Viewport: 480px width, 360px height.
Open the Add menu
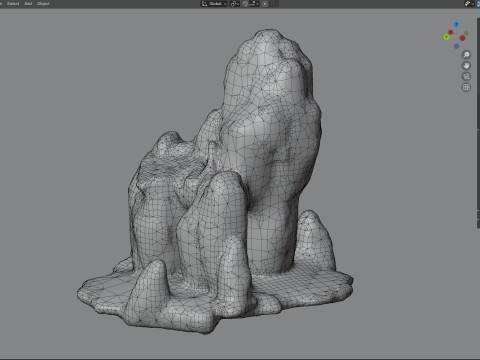point(28,4)
